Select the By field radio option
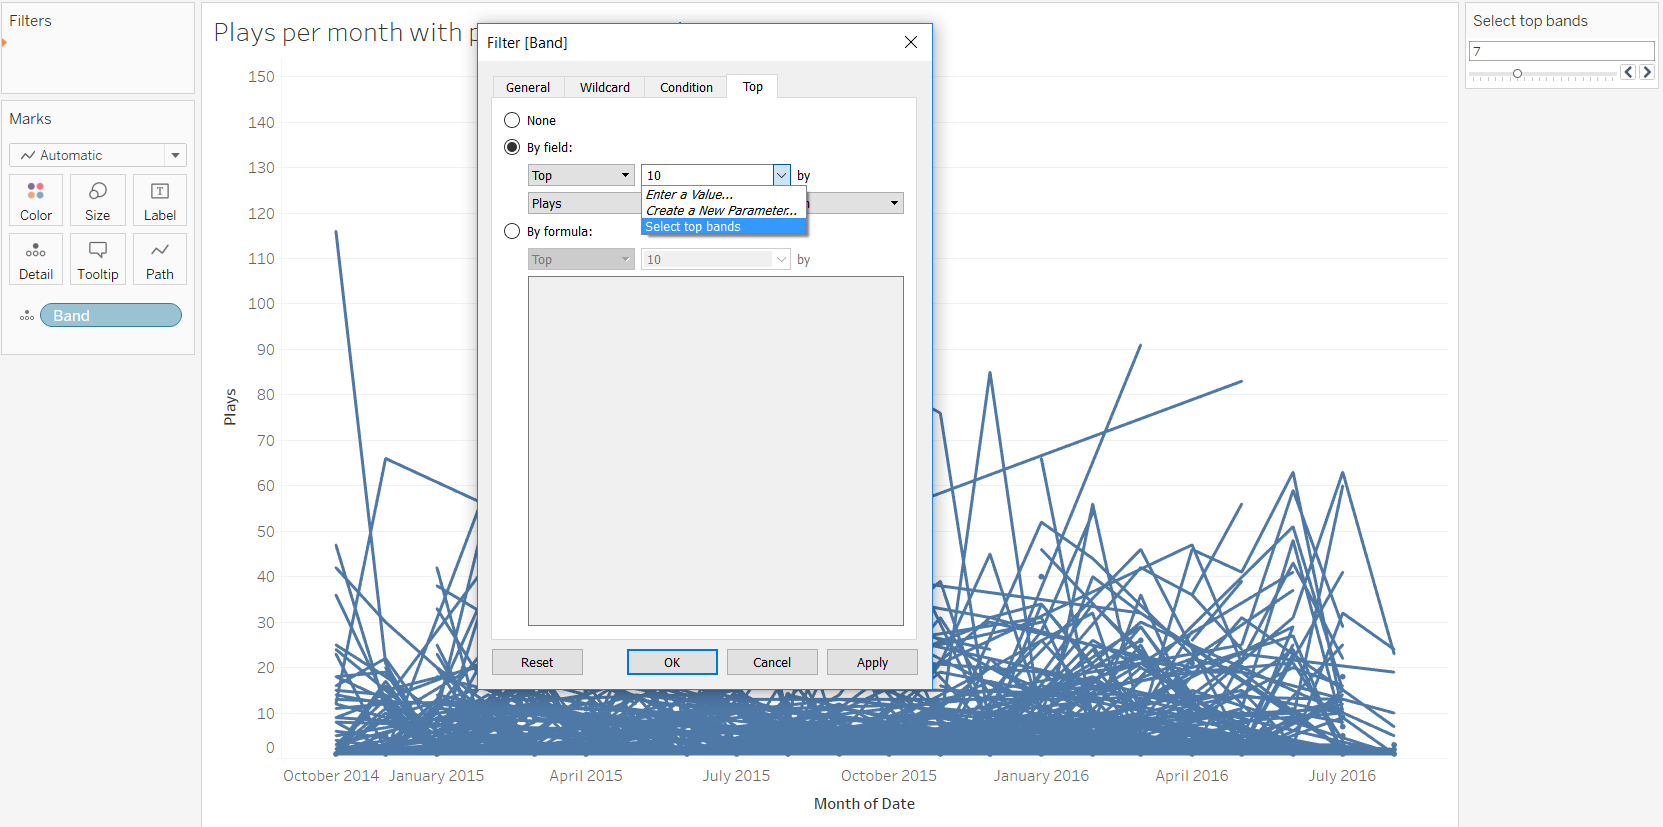The width and height of the screenshot is (1663, 827). tap(512, 147)
